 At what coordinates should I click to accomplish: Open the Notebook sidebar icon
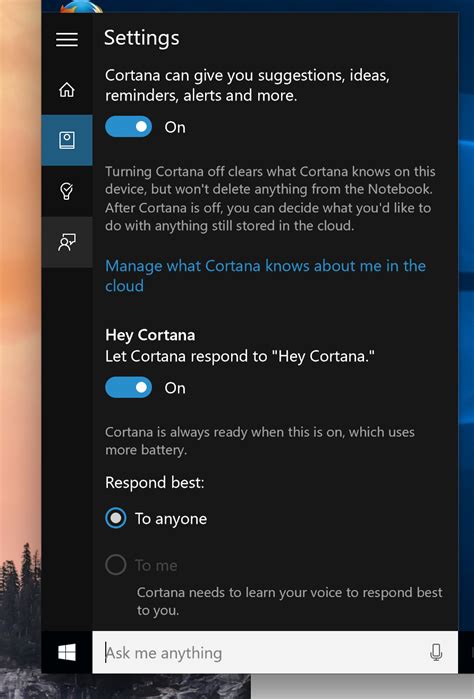tap(67, 140)
